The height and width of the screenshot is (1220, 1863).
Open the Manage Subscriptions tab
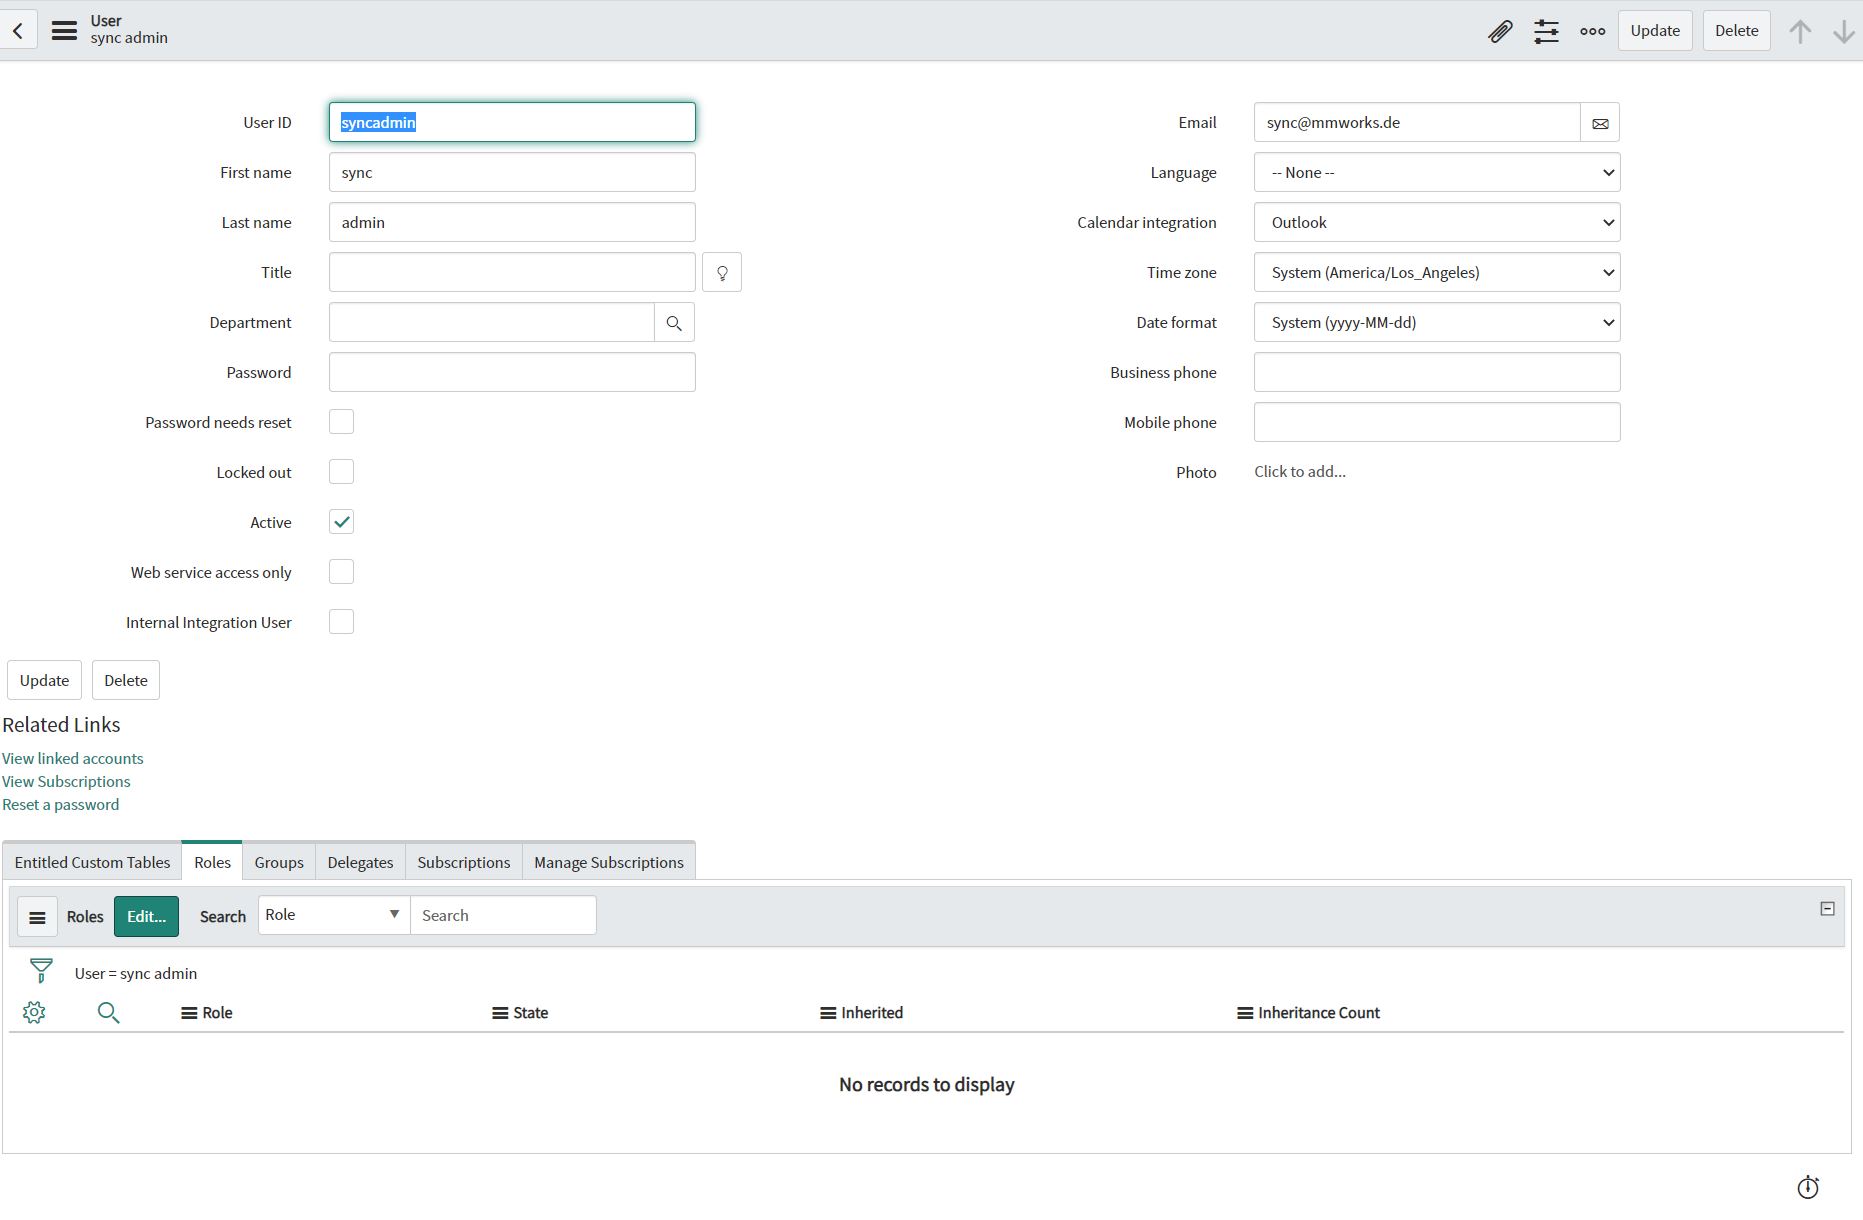click(608, 861)
